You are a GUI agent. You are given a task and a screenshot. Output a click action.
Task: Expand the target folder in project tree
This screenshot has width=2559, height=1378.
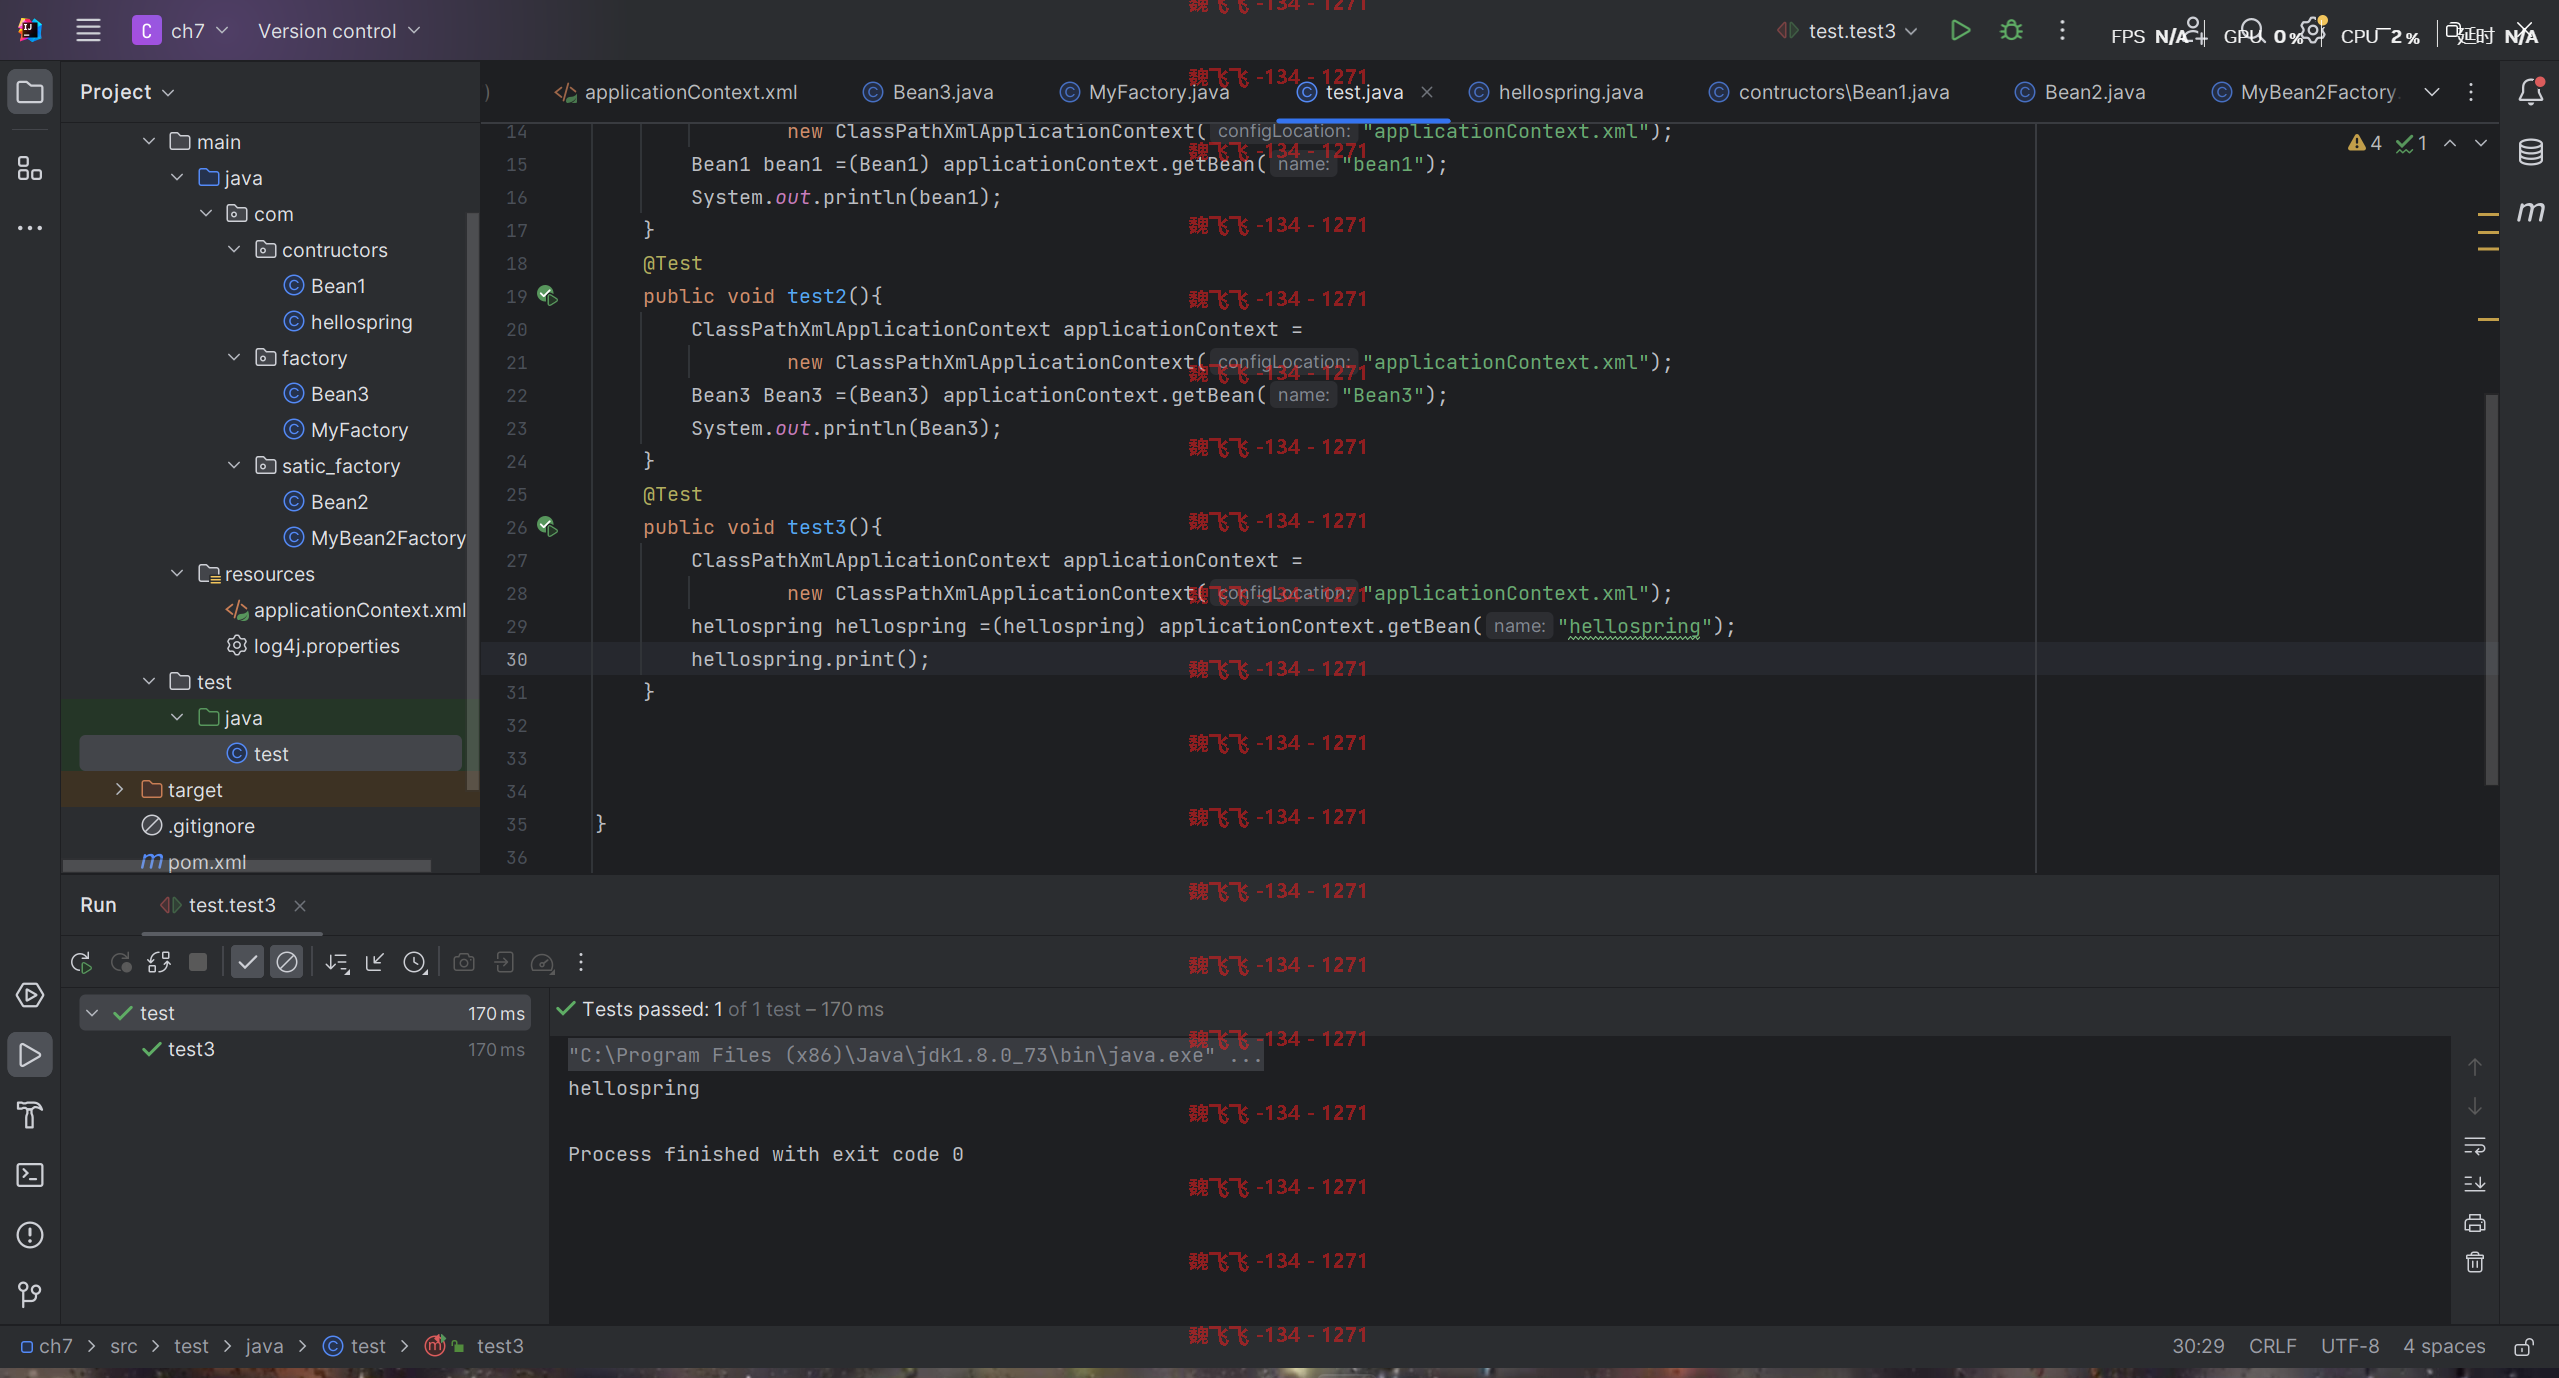(120, 789)
